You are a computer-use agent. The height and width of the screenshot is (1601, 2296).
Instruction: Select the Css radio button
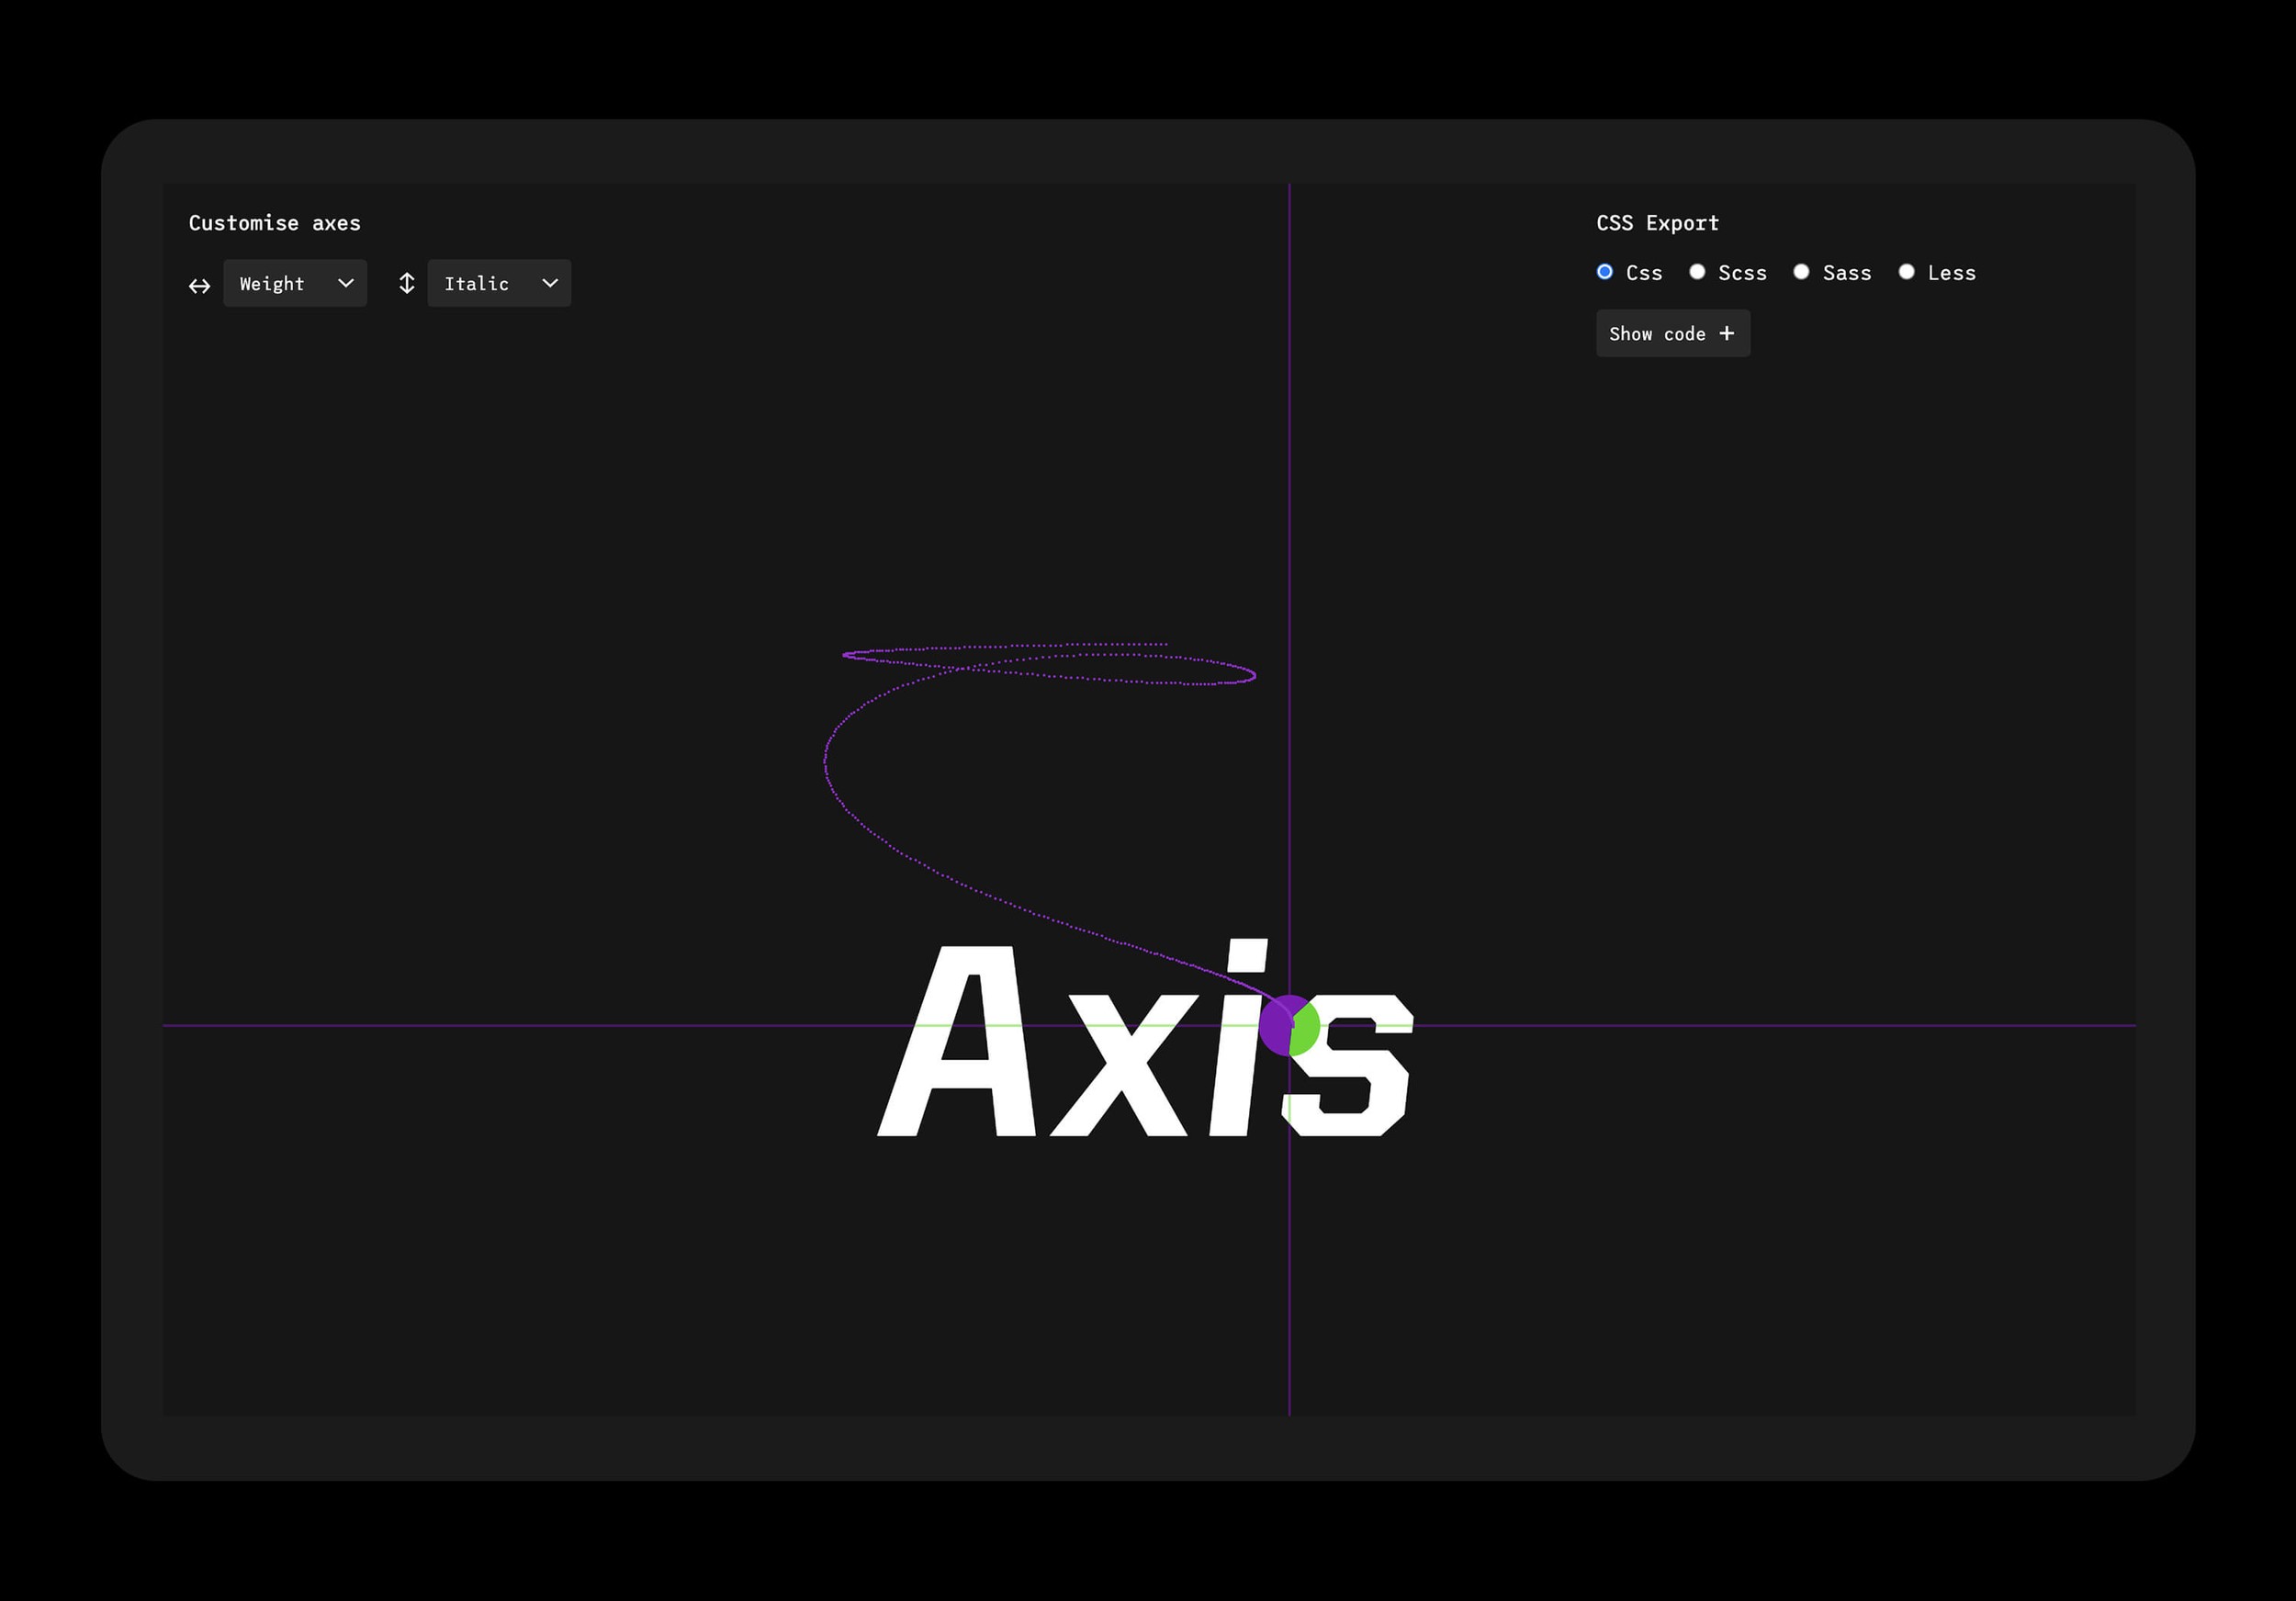tap(1604, 272)
